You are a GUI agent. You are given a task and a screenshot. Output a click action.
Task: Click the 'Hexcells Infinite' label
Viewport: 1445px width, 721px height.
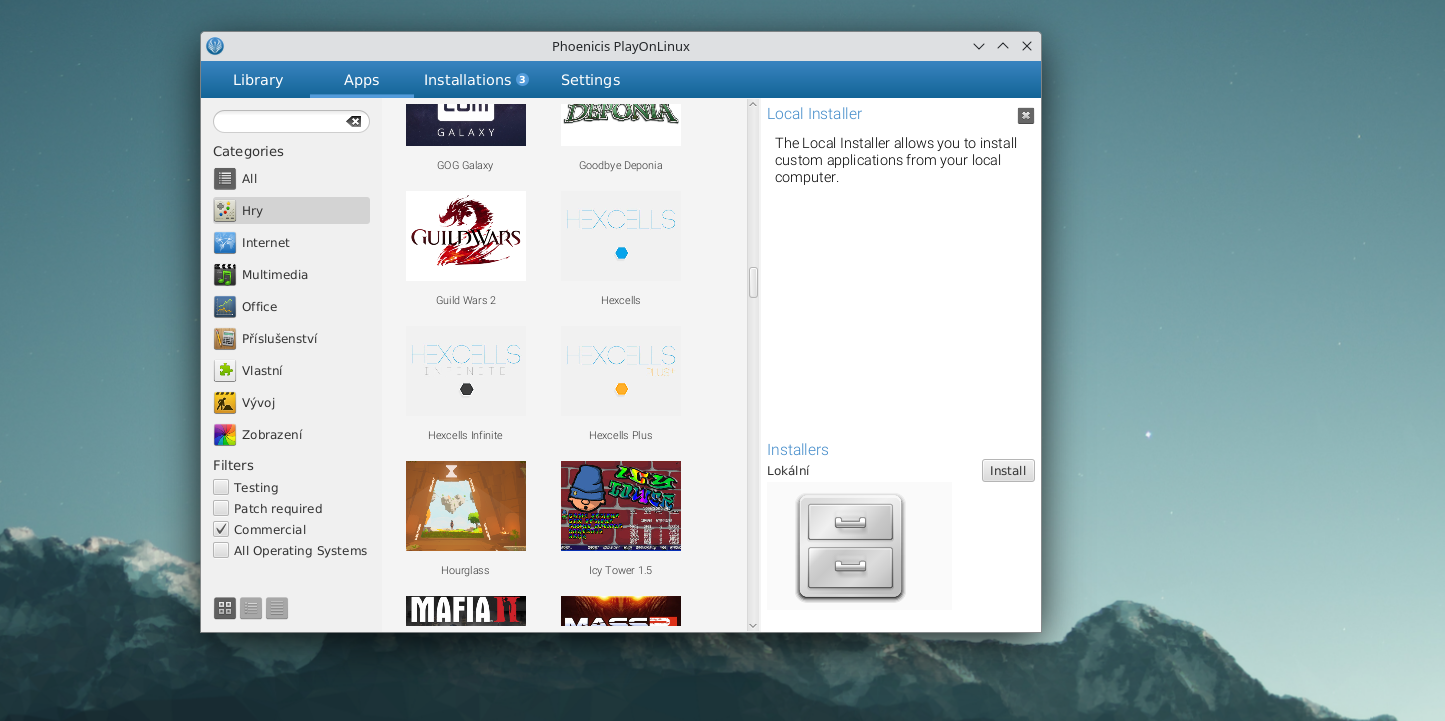466,435
